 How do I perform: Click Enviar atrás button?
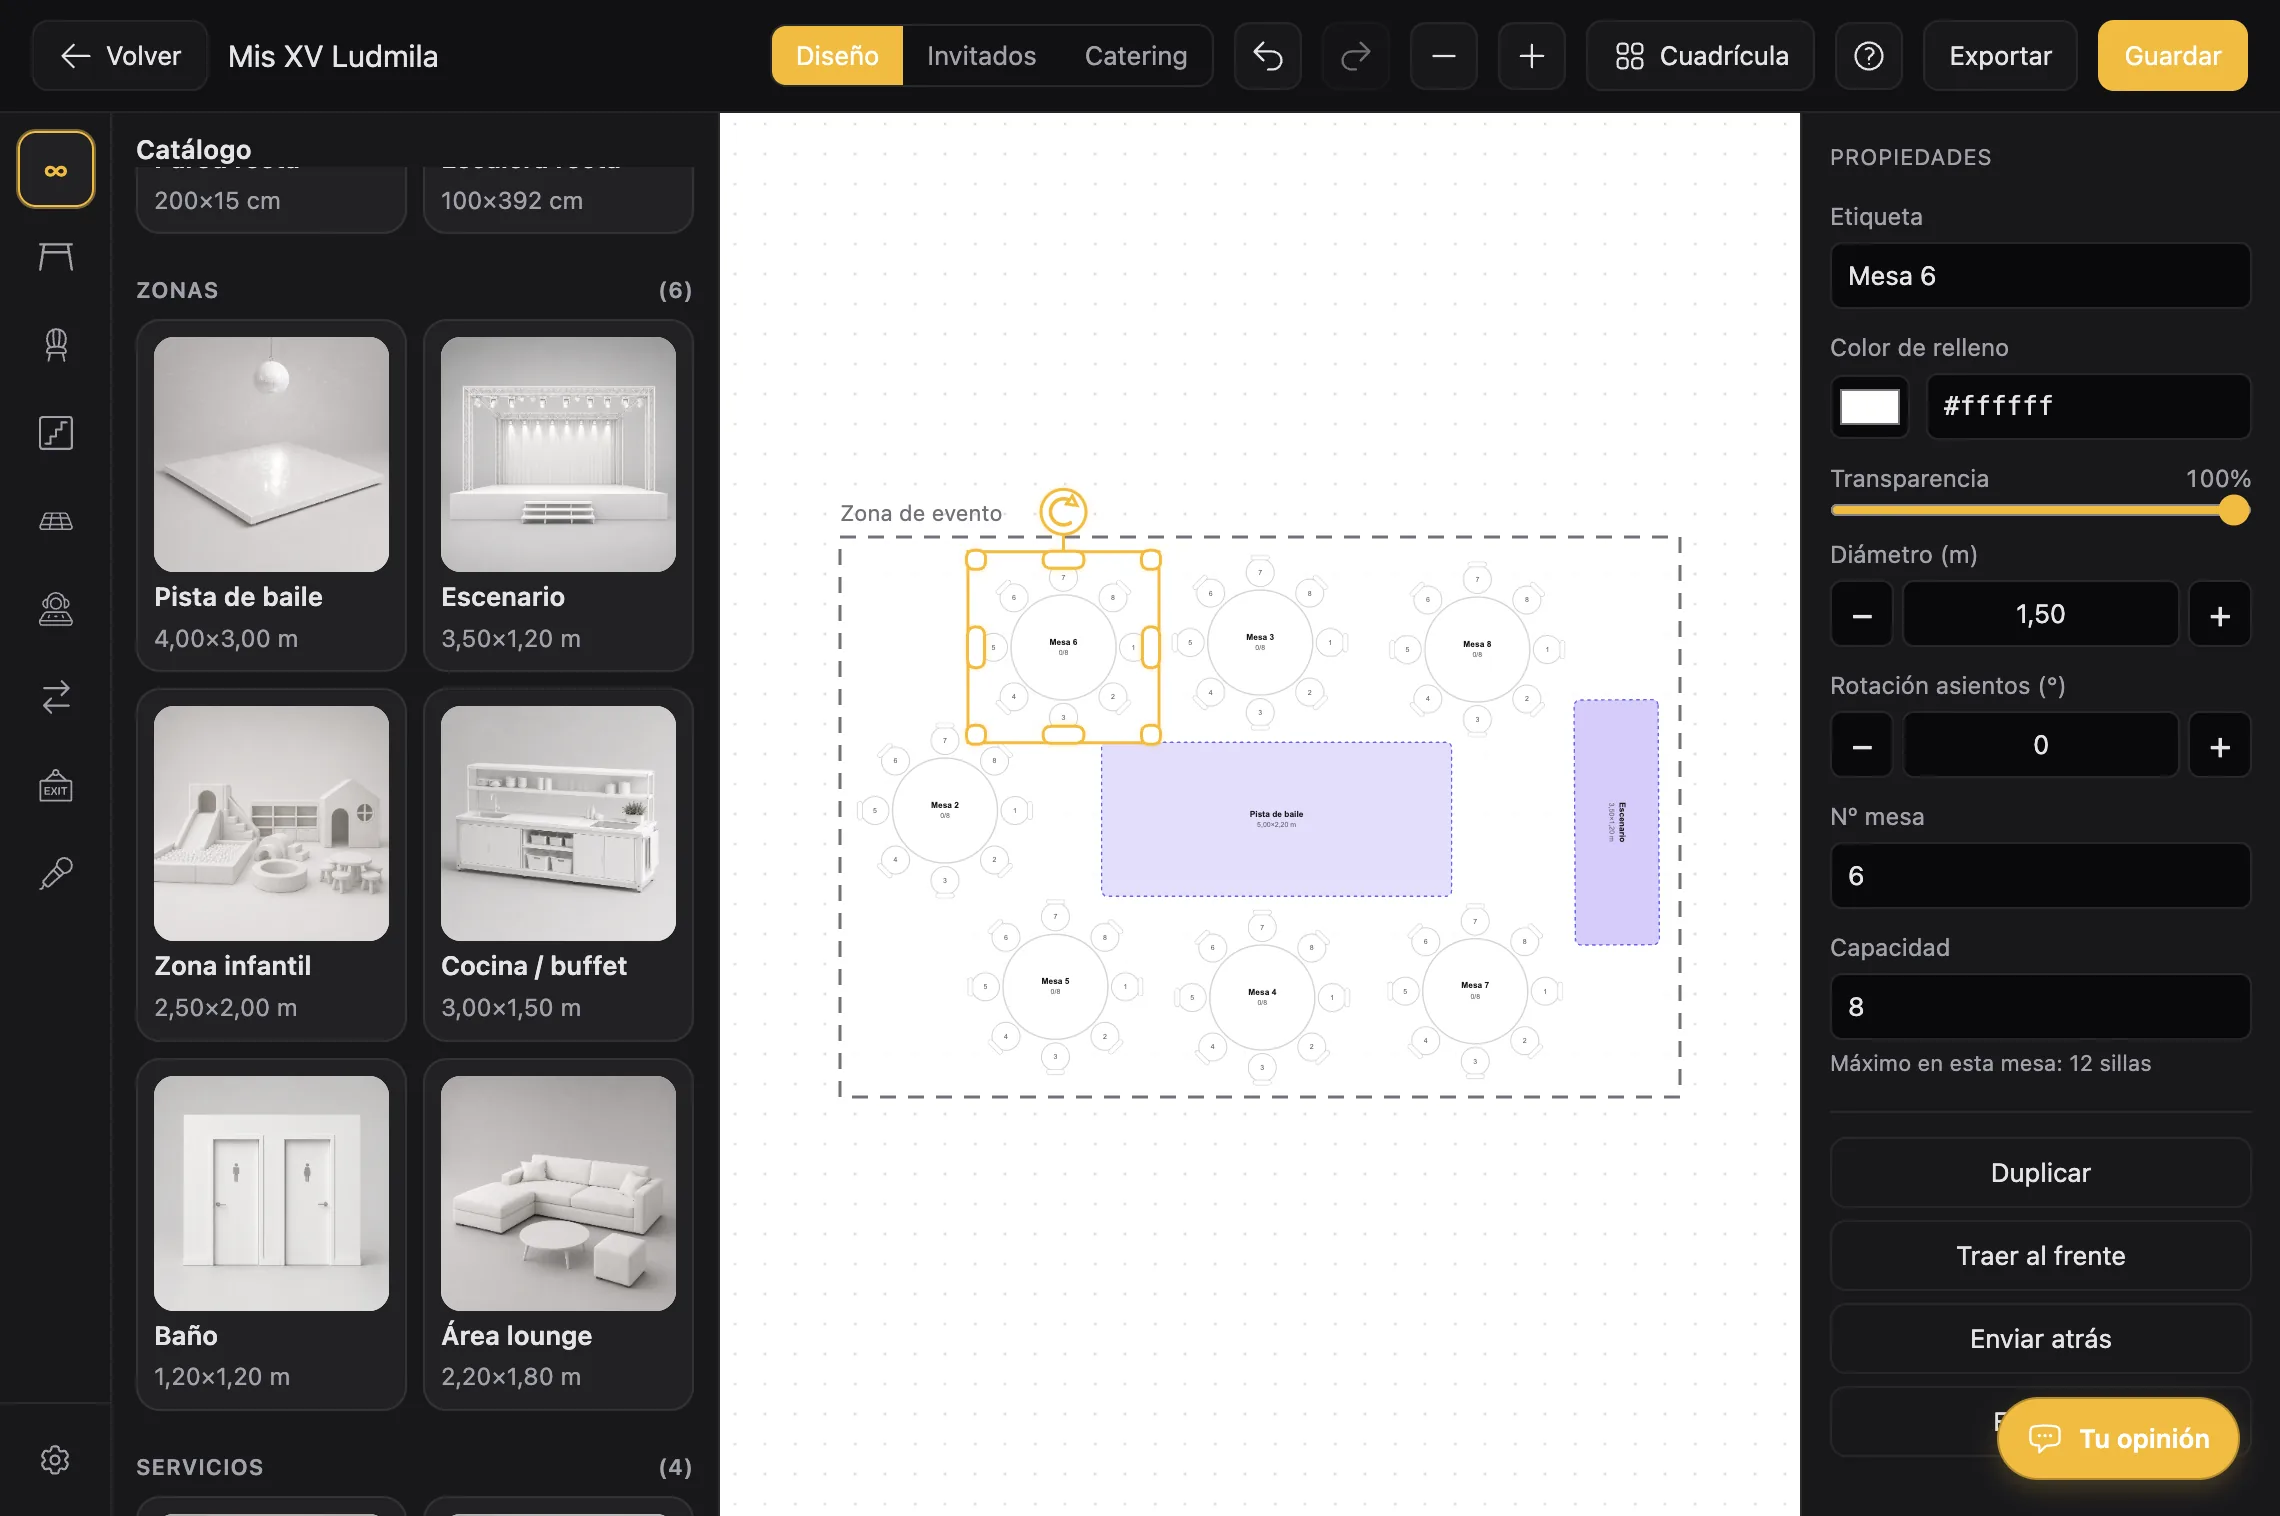(x=2041, y=1339)
